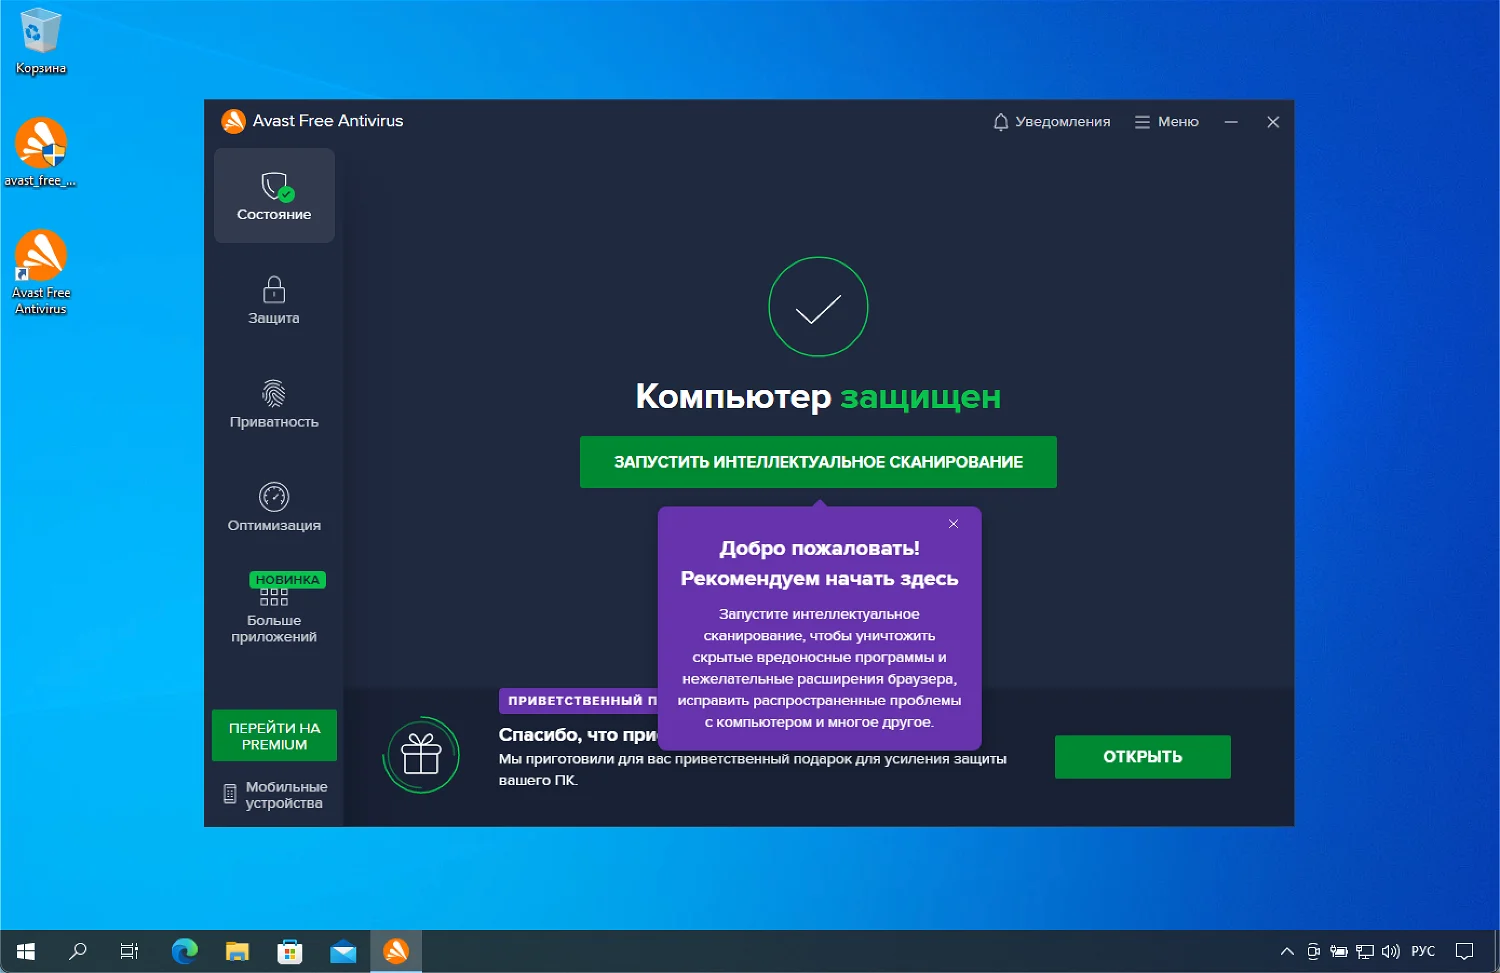
Task: Open the Оптимизация gauge section
Action: point(273,507)
